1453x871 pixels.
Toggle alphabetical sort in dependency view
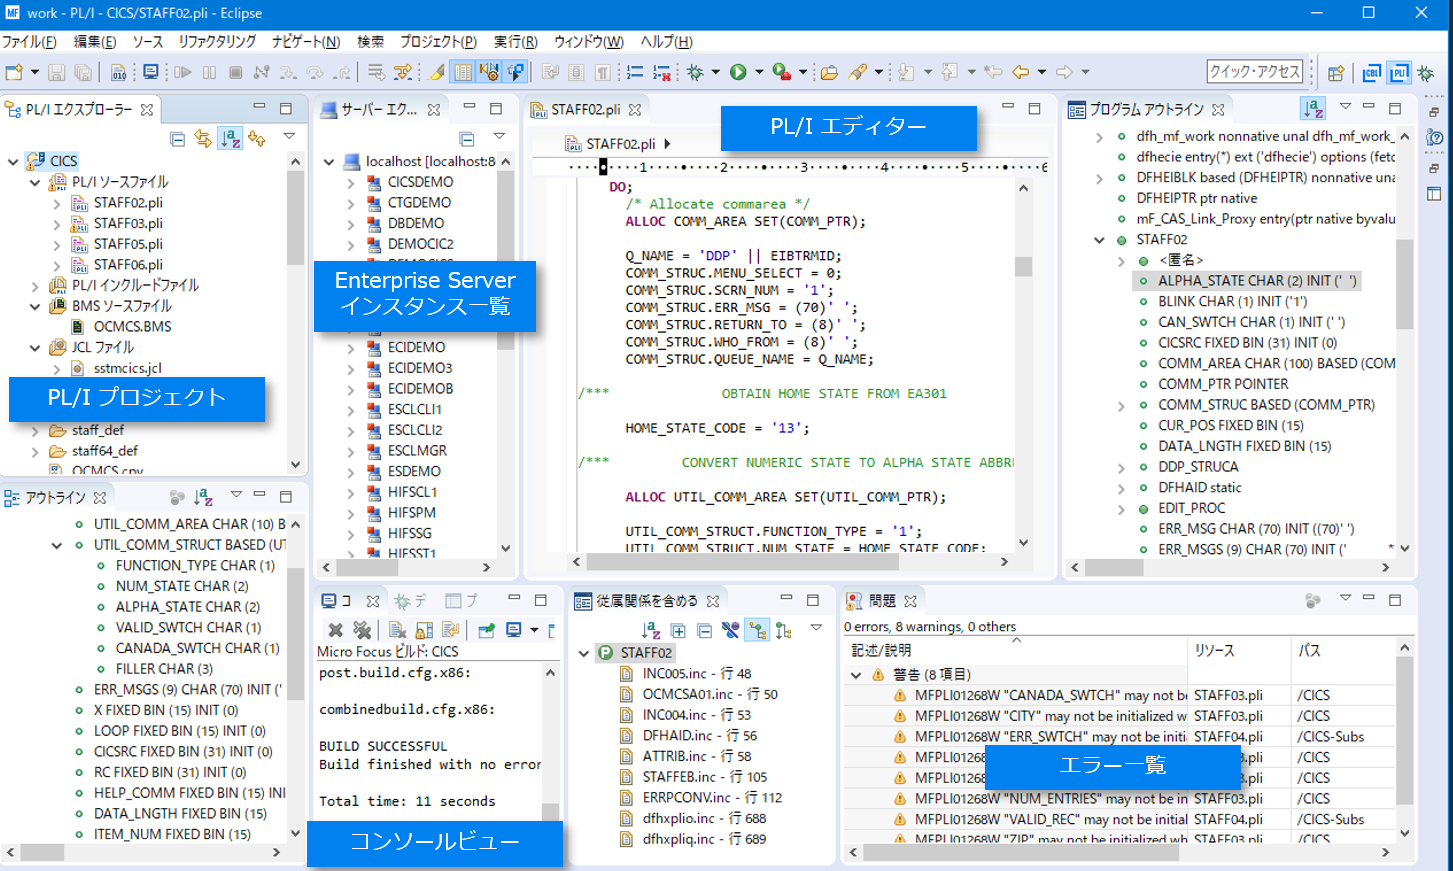point(652,630)
